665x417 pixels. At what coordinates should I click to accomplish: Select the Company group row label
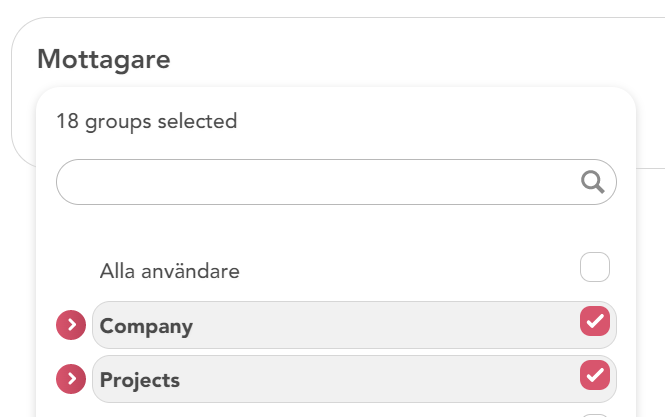pyautogui.click(x=146, y=326)
